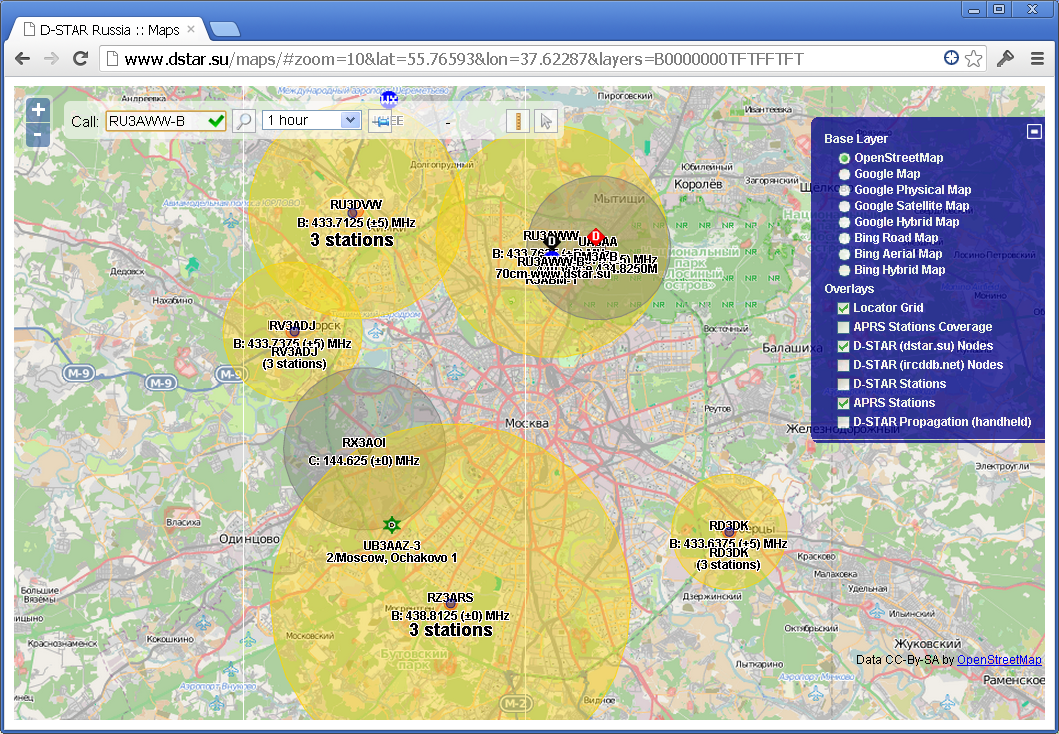
Task: Click the 'B: 433.7125 (±5) MHz' text
Action: 356,223
